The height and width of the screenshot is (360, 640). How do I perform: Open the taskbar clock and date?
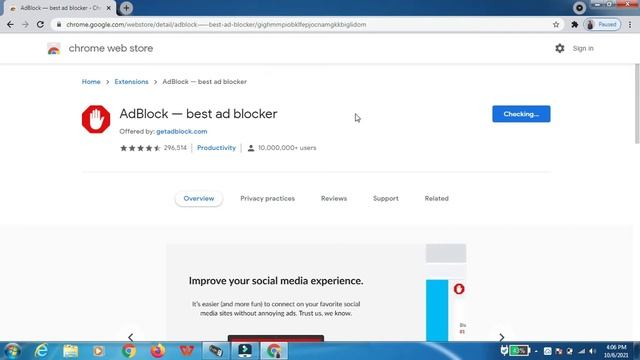pos(616,351)
